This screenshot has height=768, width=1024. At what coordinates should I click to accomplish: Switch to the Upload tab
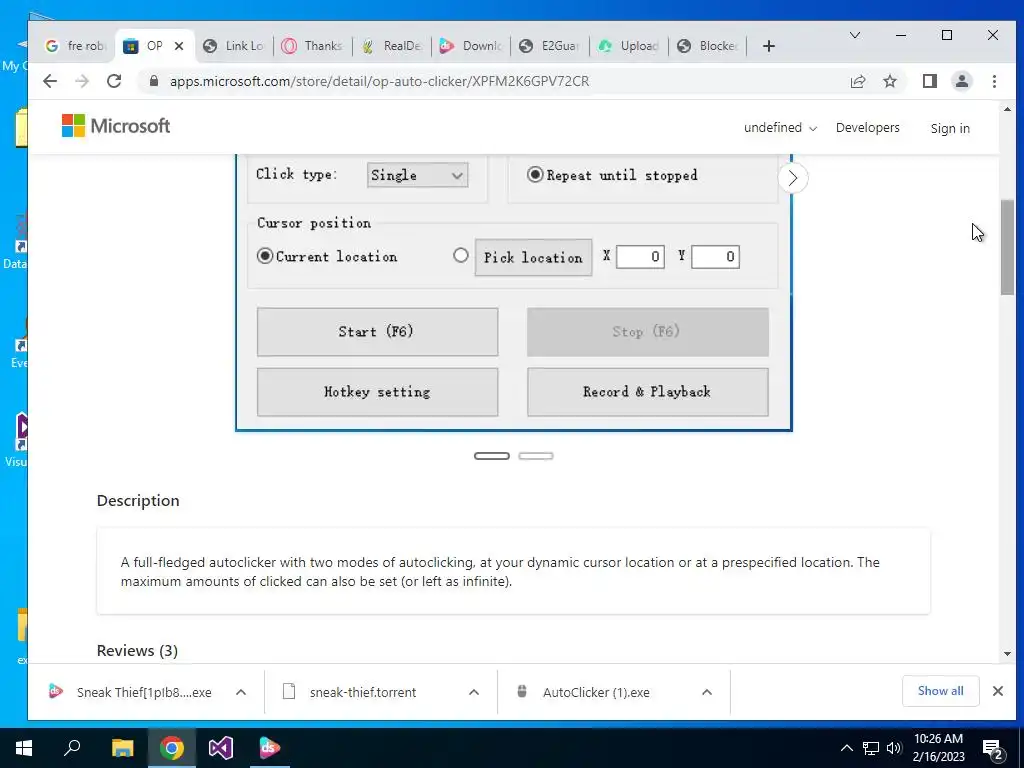[x=629, y=46]
